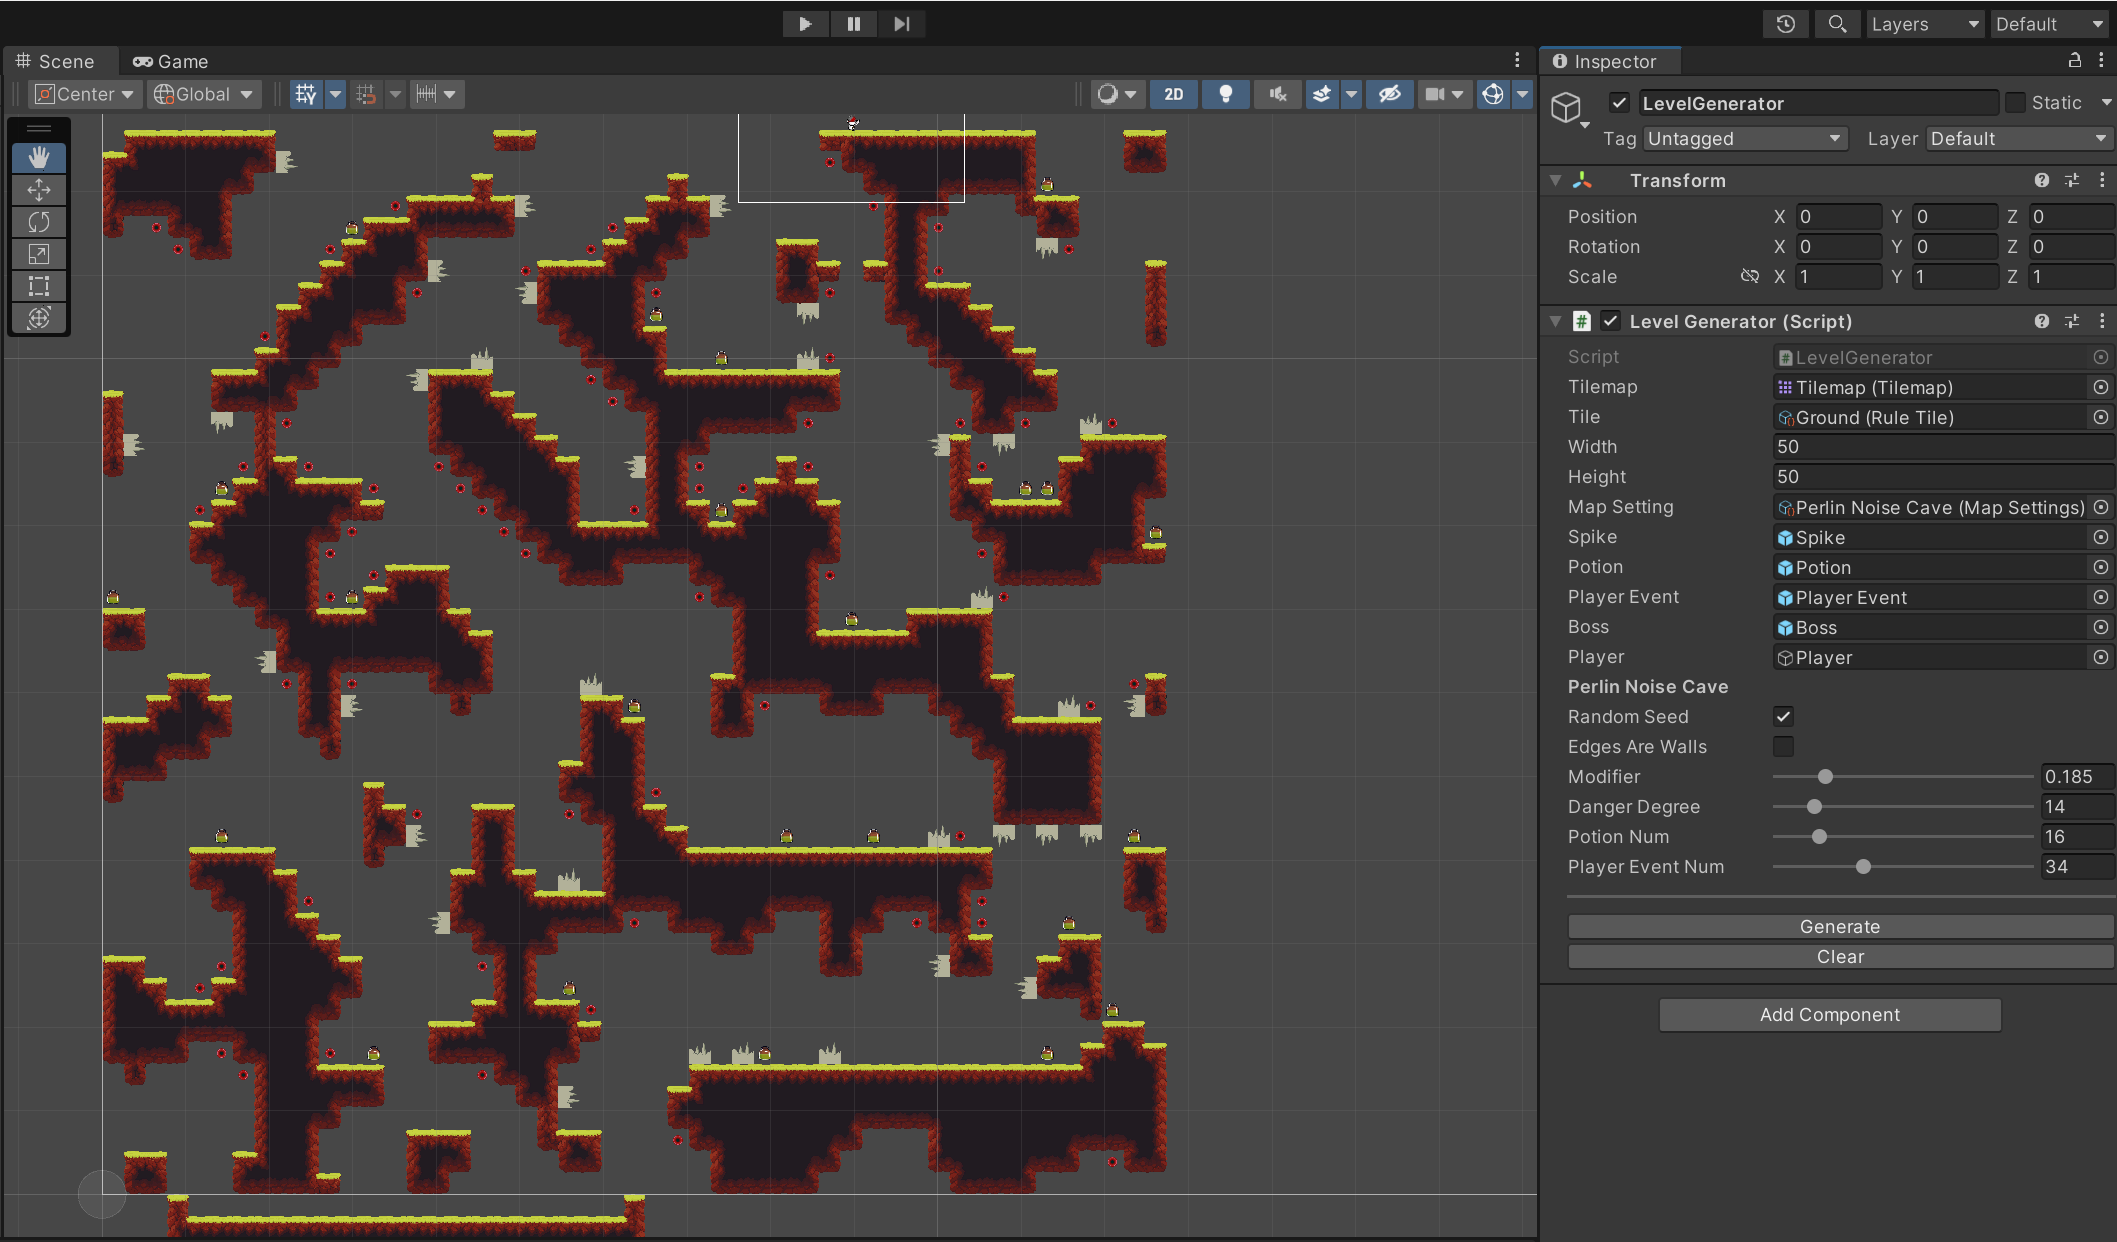Collapse the Transform component

[1555, 180]
